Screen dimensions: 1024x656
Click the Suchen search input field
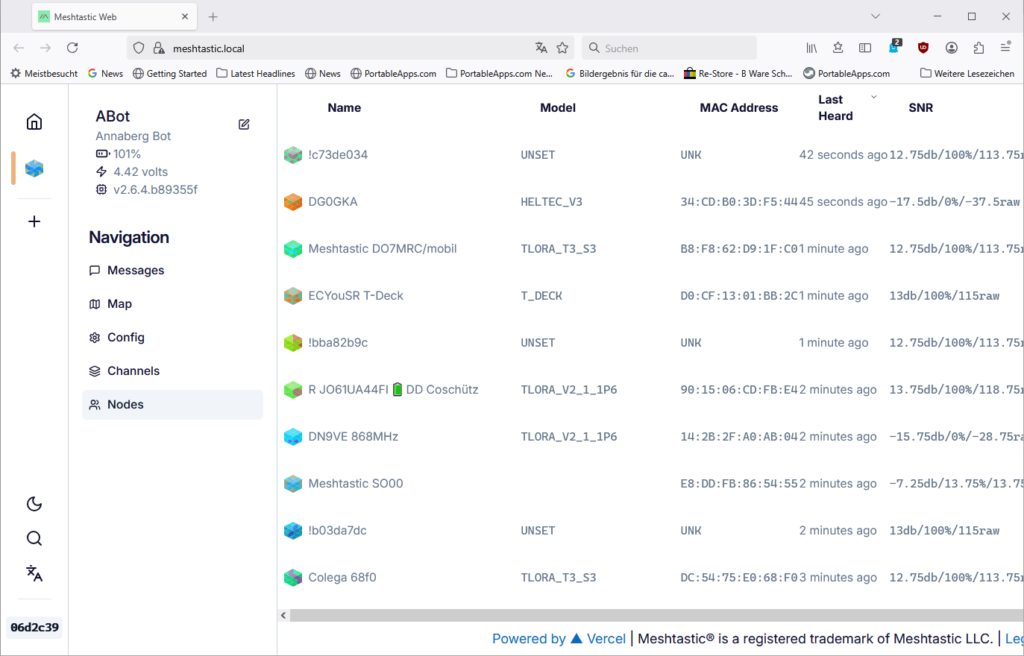pyautogui.click(x=668, y=48)
